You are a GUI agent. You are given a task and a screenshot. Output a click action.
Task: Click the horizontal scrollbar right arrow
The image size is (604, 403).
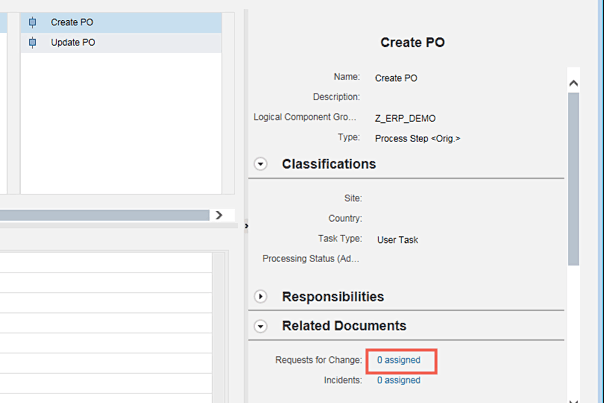pyautogui.click(x=219, y=215)
